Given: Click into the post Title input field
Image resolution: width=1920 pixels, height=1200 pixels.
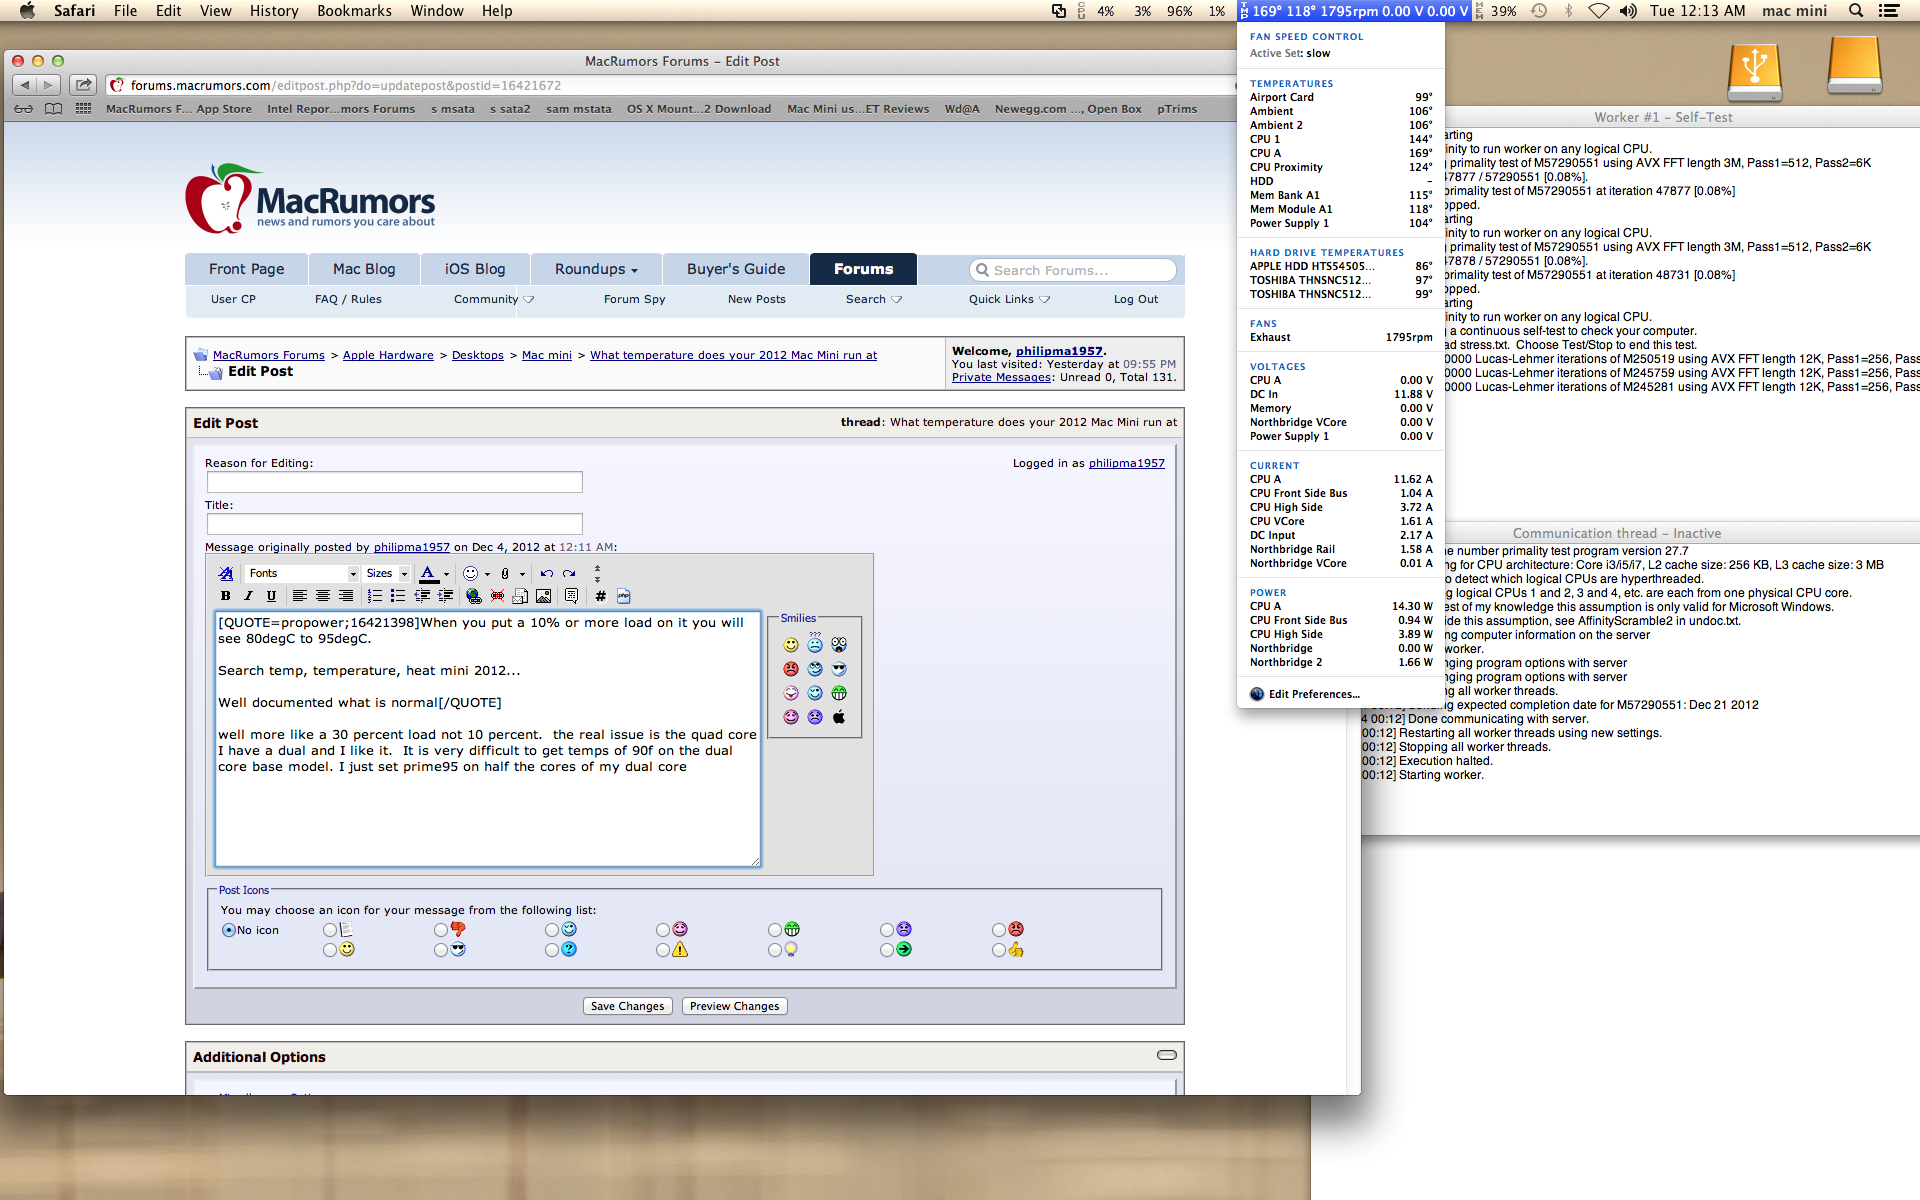Looking at the screenshot, I should [x=394, y=524].
